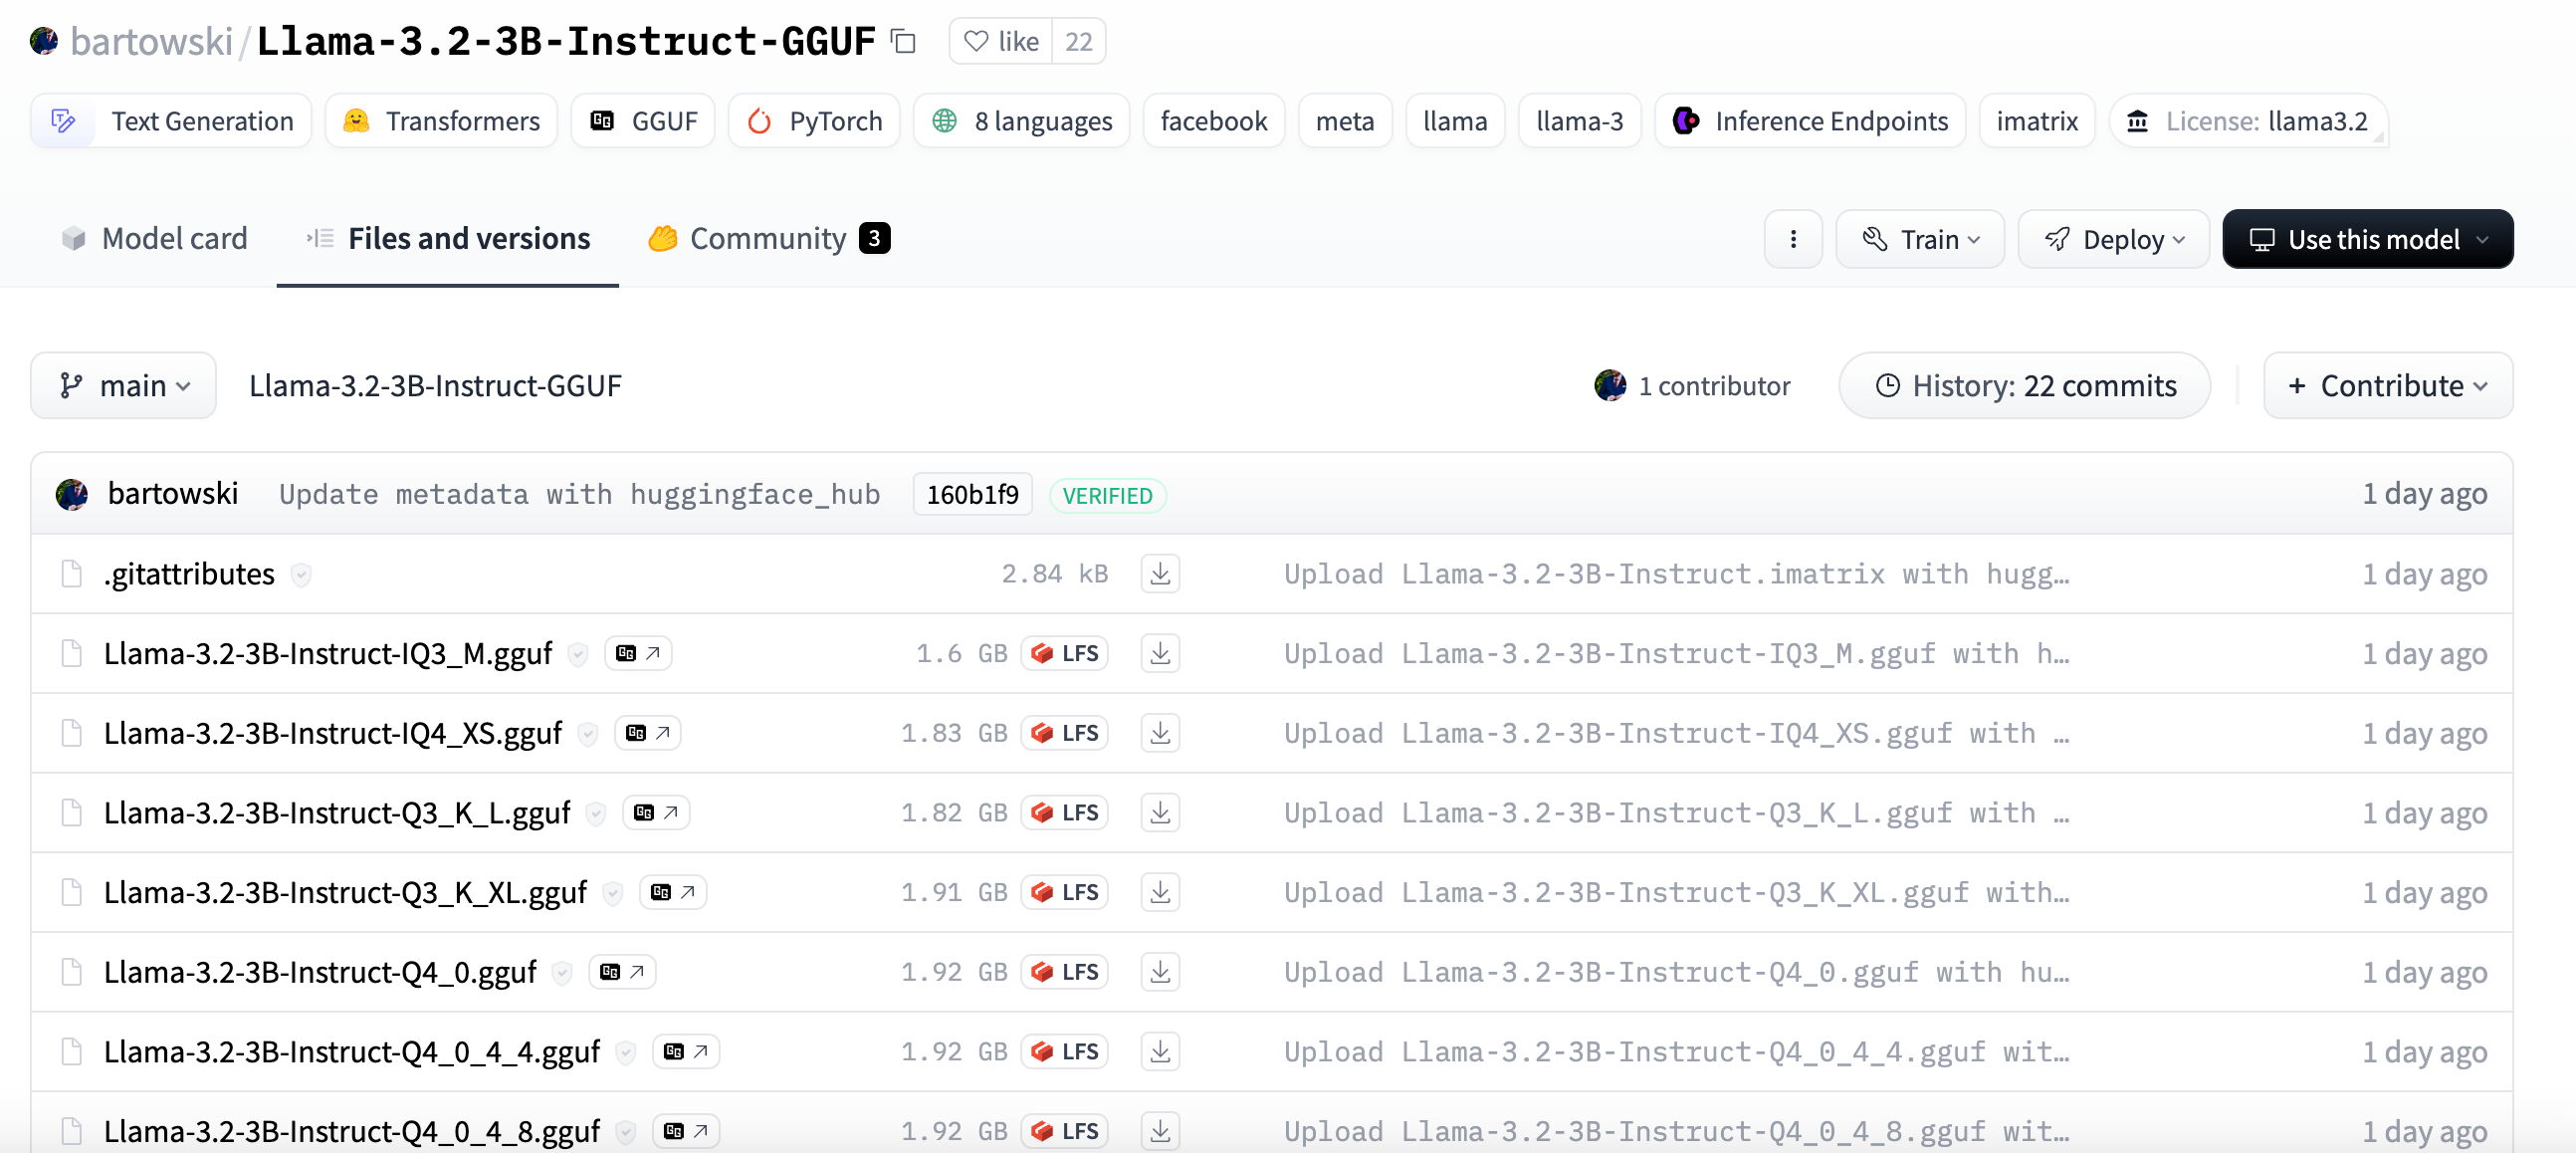Open GGUF viewer for Q3_K_L.gguf file

click(x=656, y=813)
